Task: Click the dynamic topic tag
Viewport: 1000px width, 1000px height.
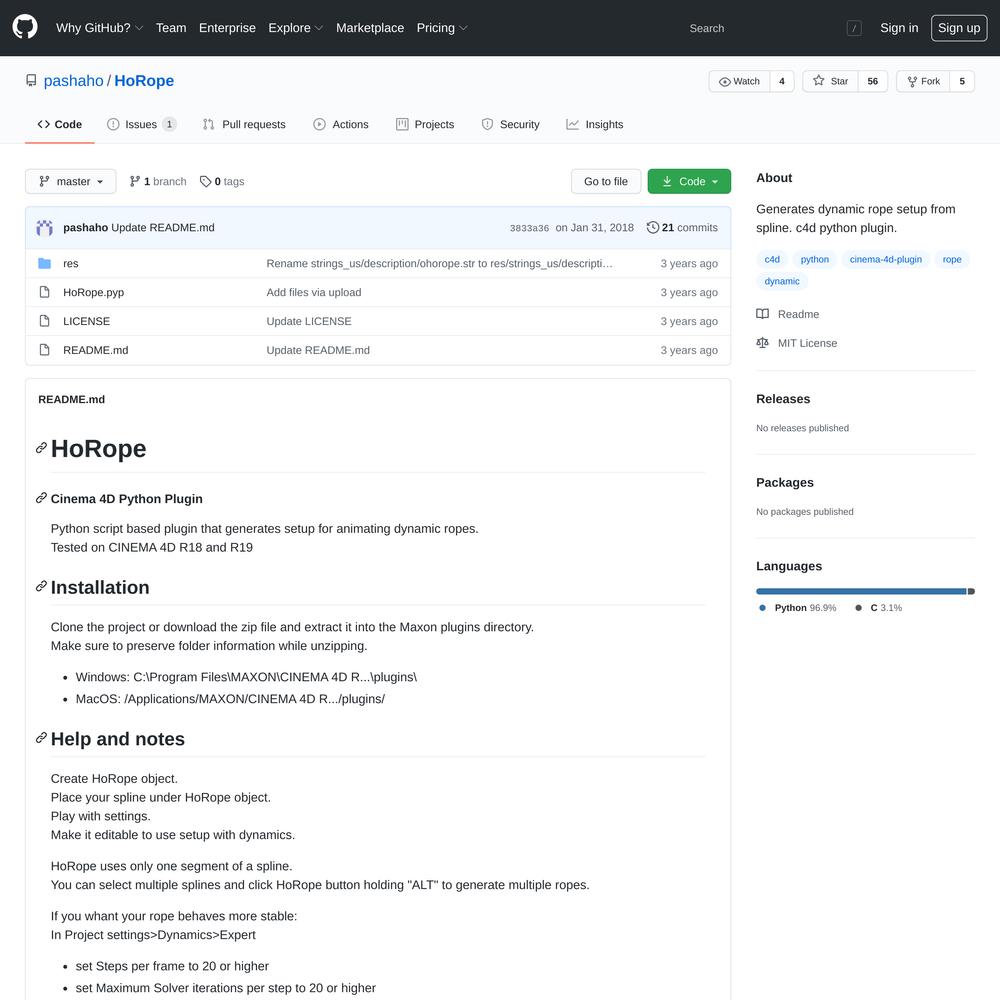Action: click(x=781, y=281)
